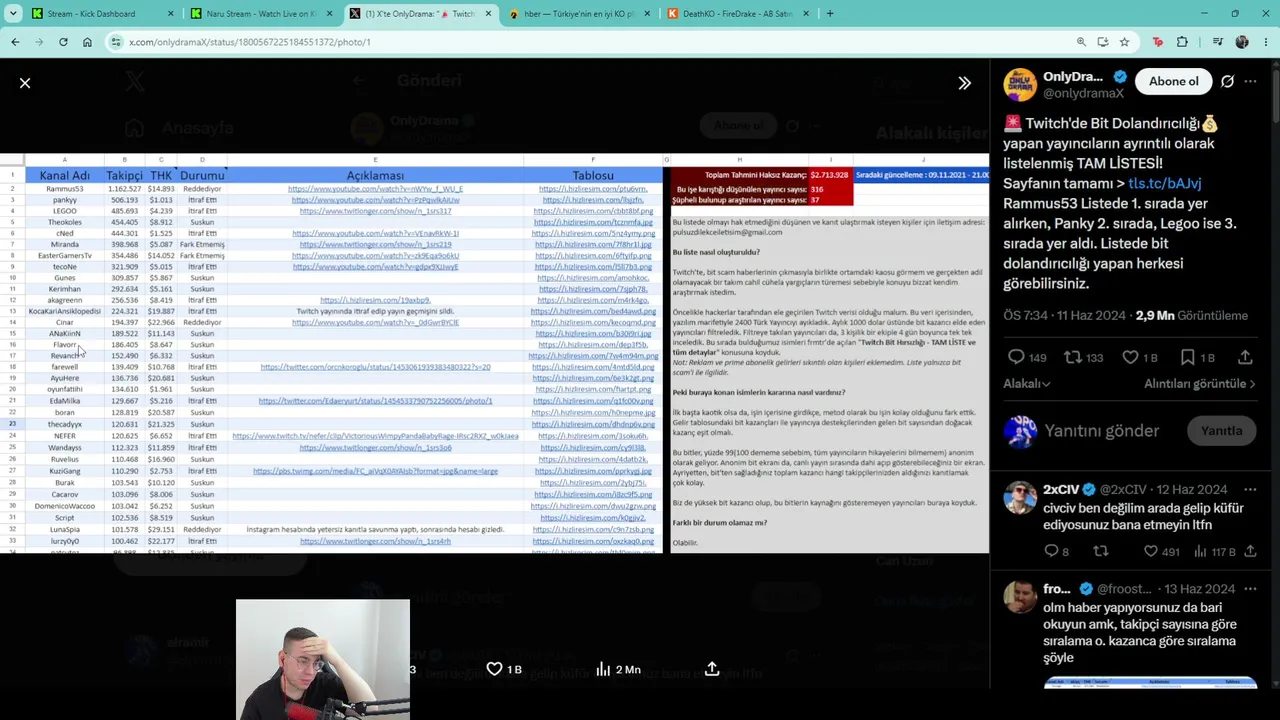Open more options on the 2xCIV comment

tap(1250, 489)
